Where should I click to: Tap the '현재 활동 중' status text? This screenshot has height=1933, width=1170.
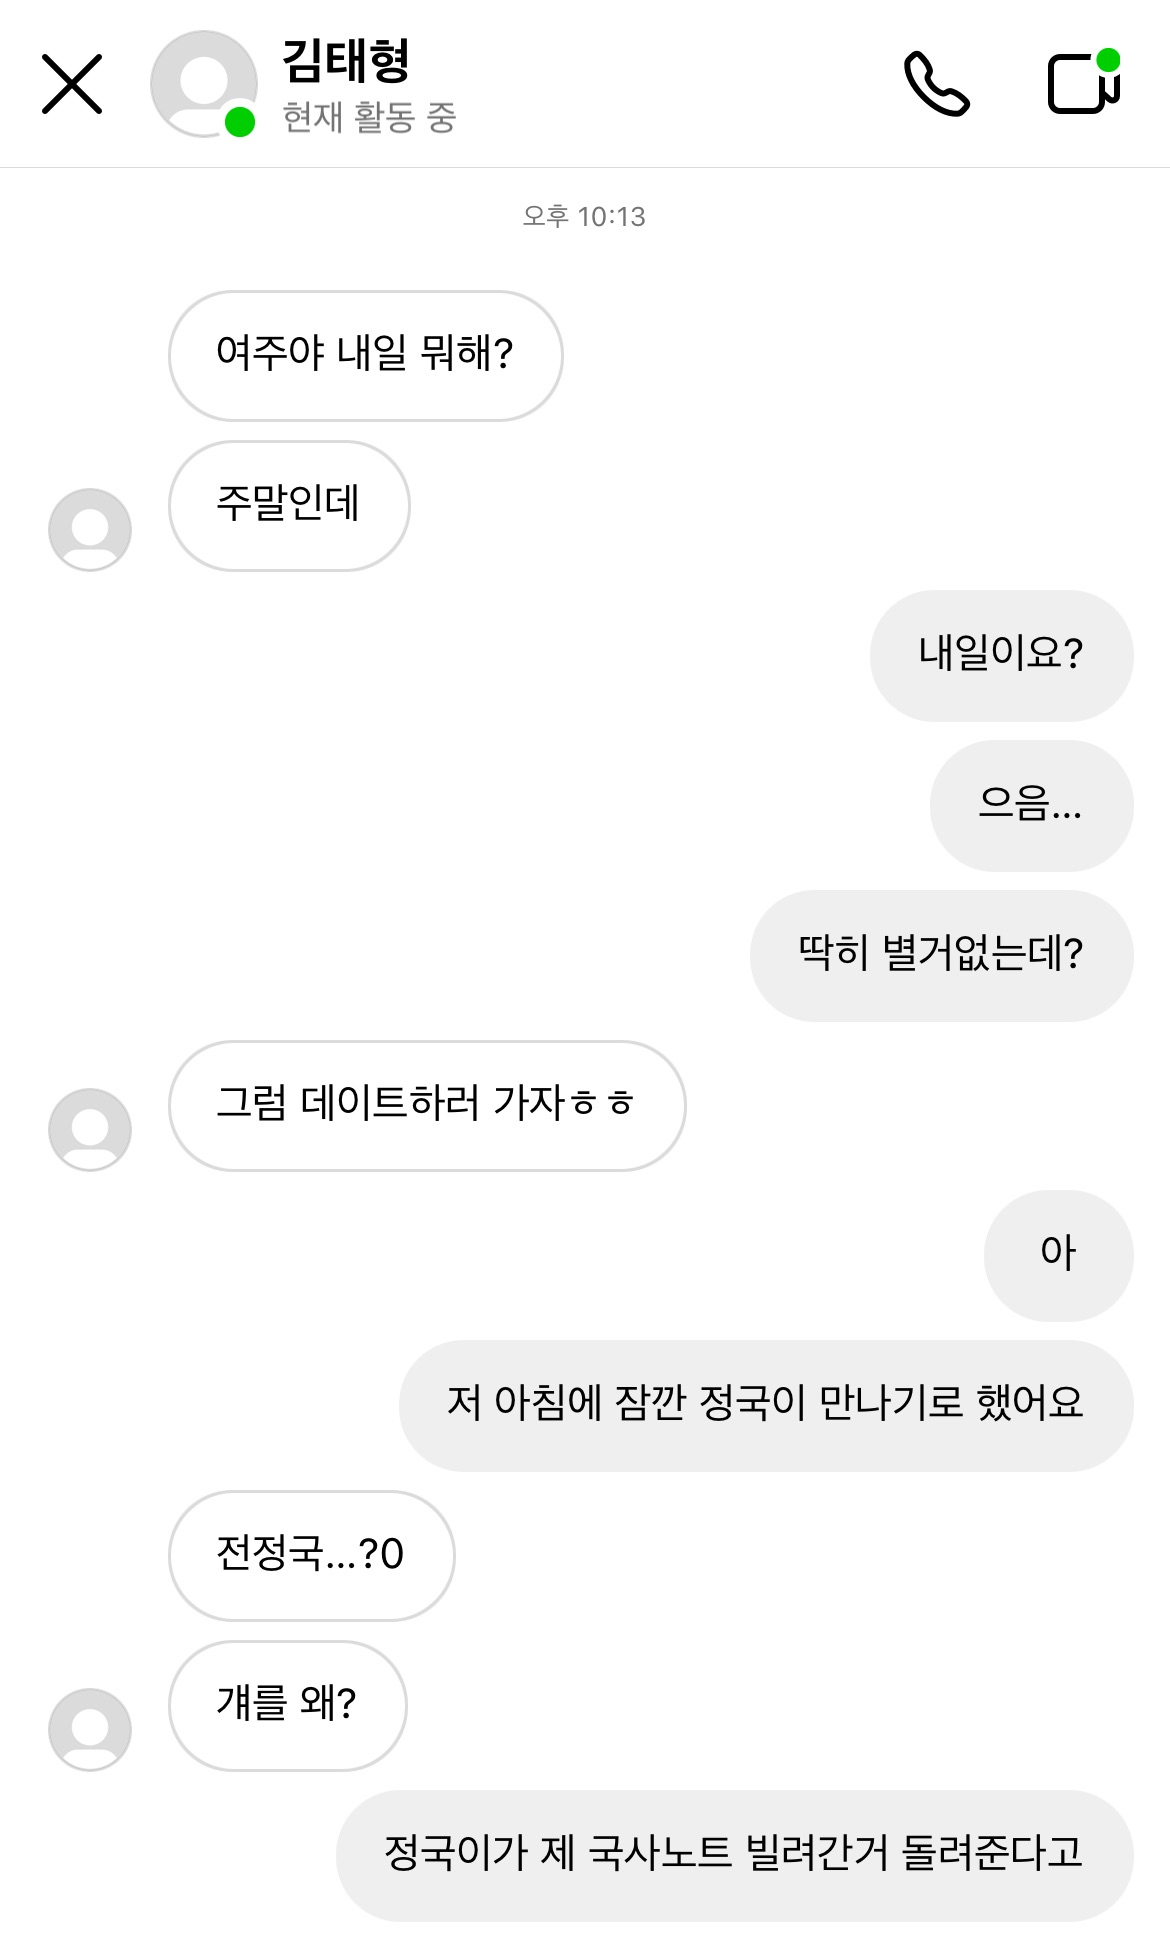coord(369,118)
